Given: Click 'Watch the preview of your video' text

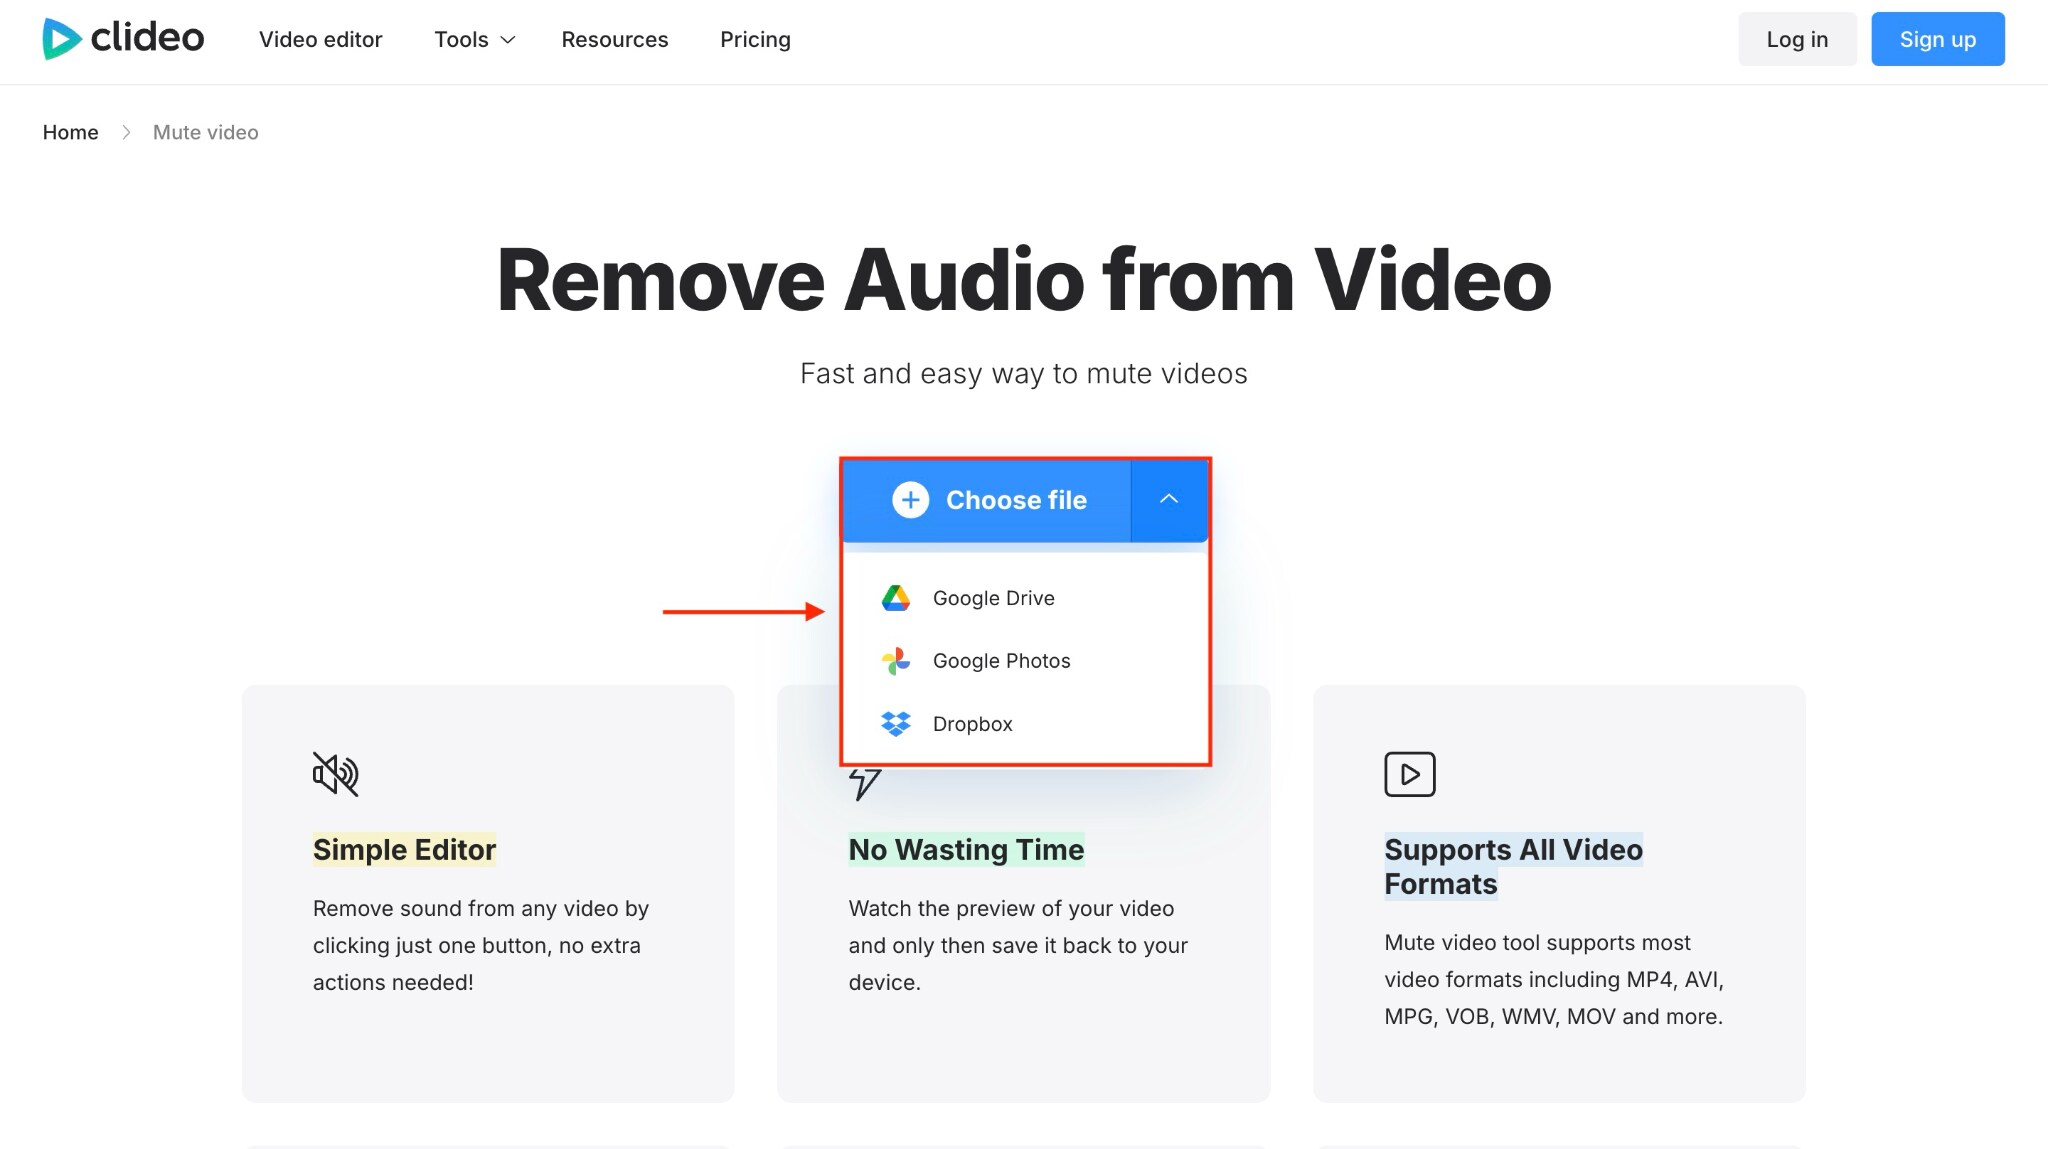Looking at the screenshot, I should coord(1018,945).
